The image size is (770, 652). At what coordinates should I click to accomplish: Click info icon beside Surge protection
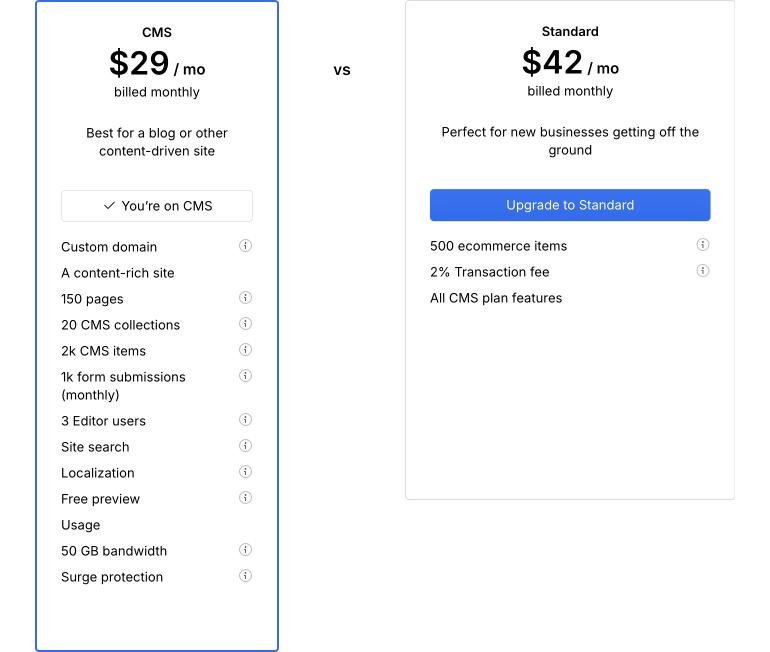pyautogui.click(x=245, y=576)
